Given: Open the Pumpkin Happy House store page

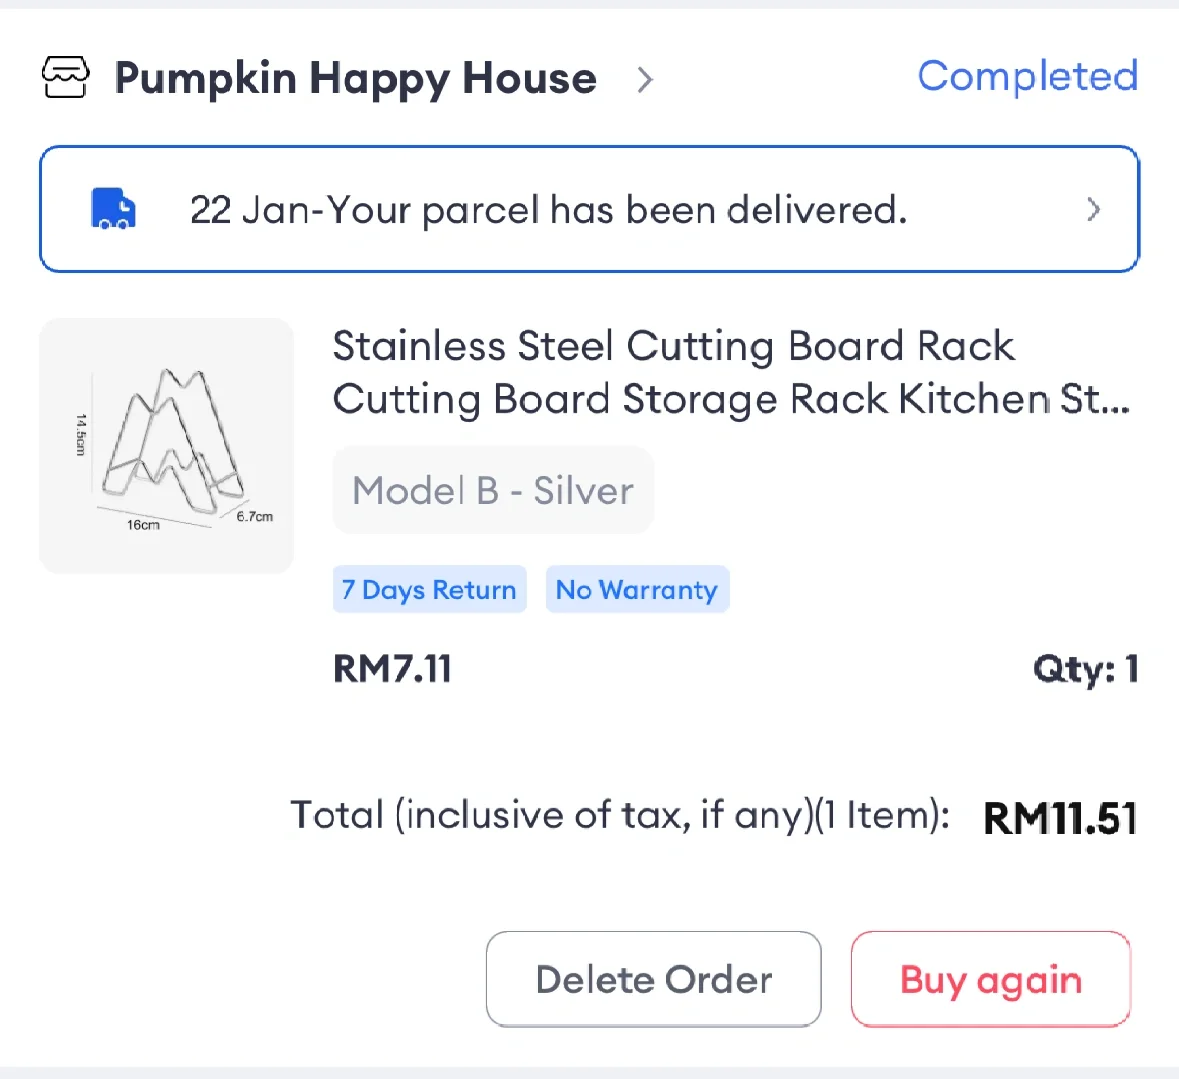Looking at the screenshot, I should tap(355, 78).
